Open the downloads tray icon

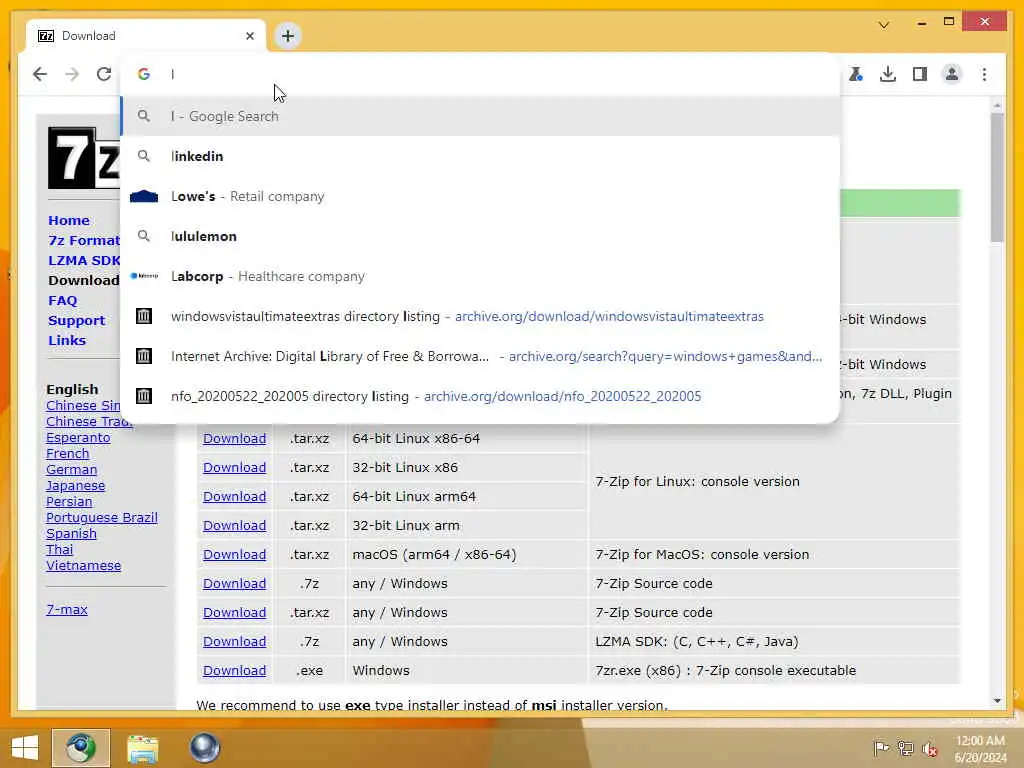[x=888, y=74]
